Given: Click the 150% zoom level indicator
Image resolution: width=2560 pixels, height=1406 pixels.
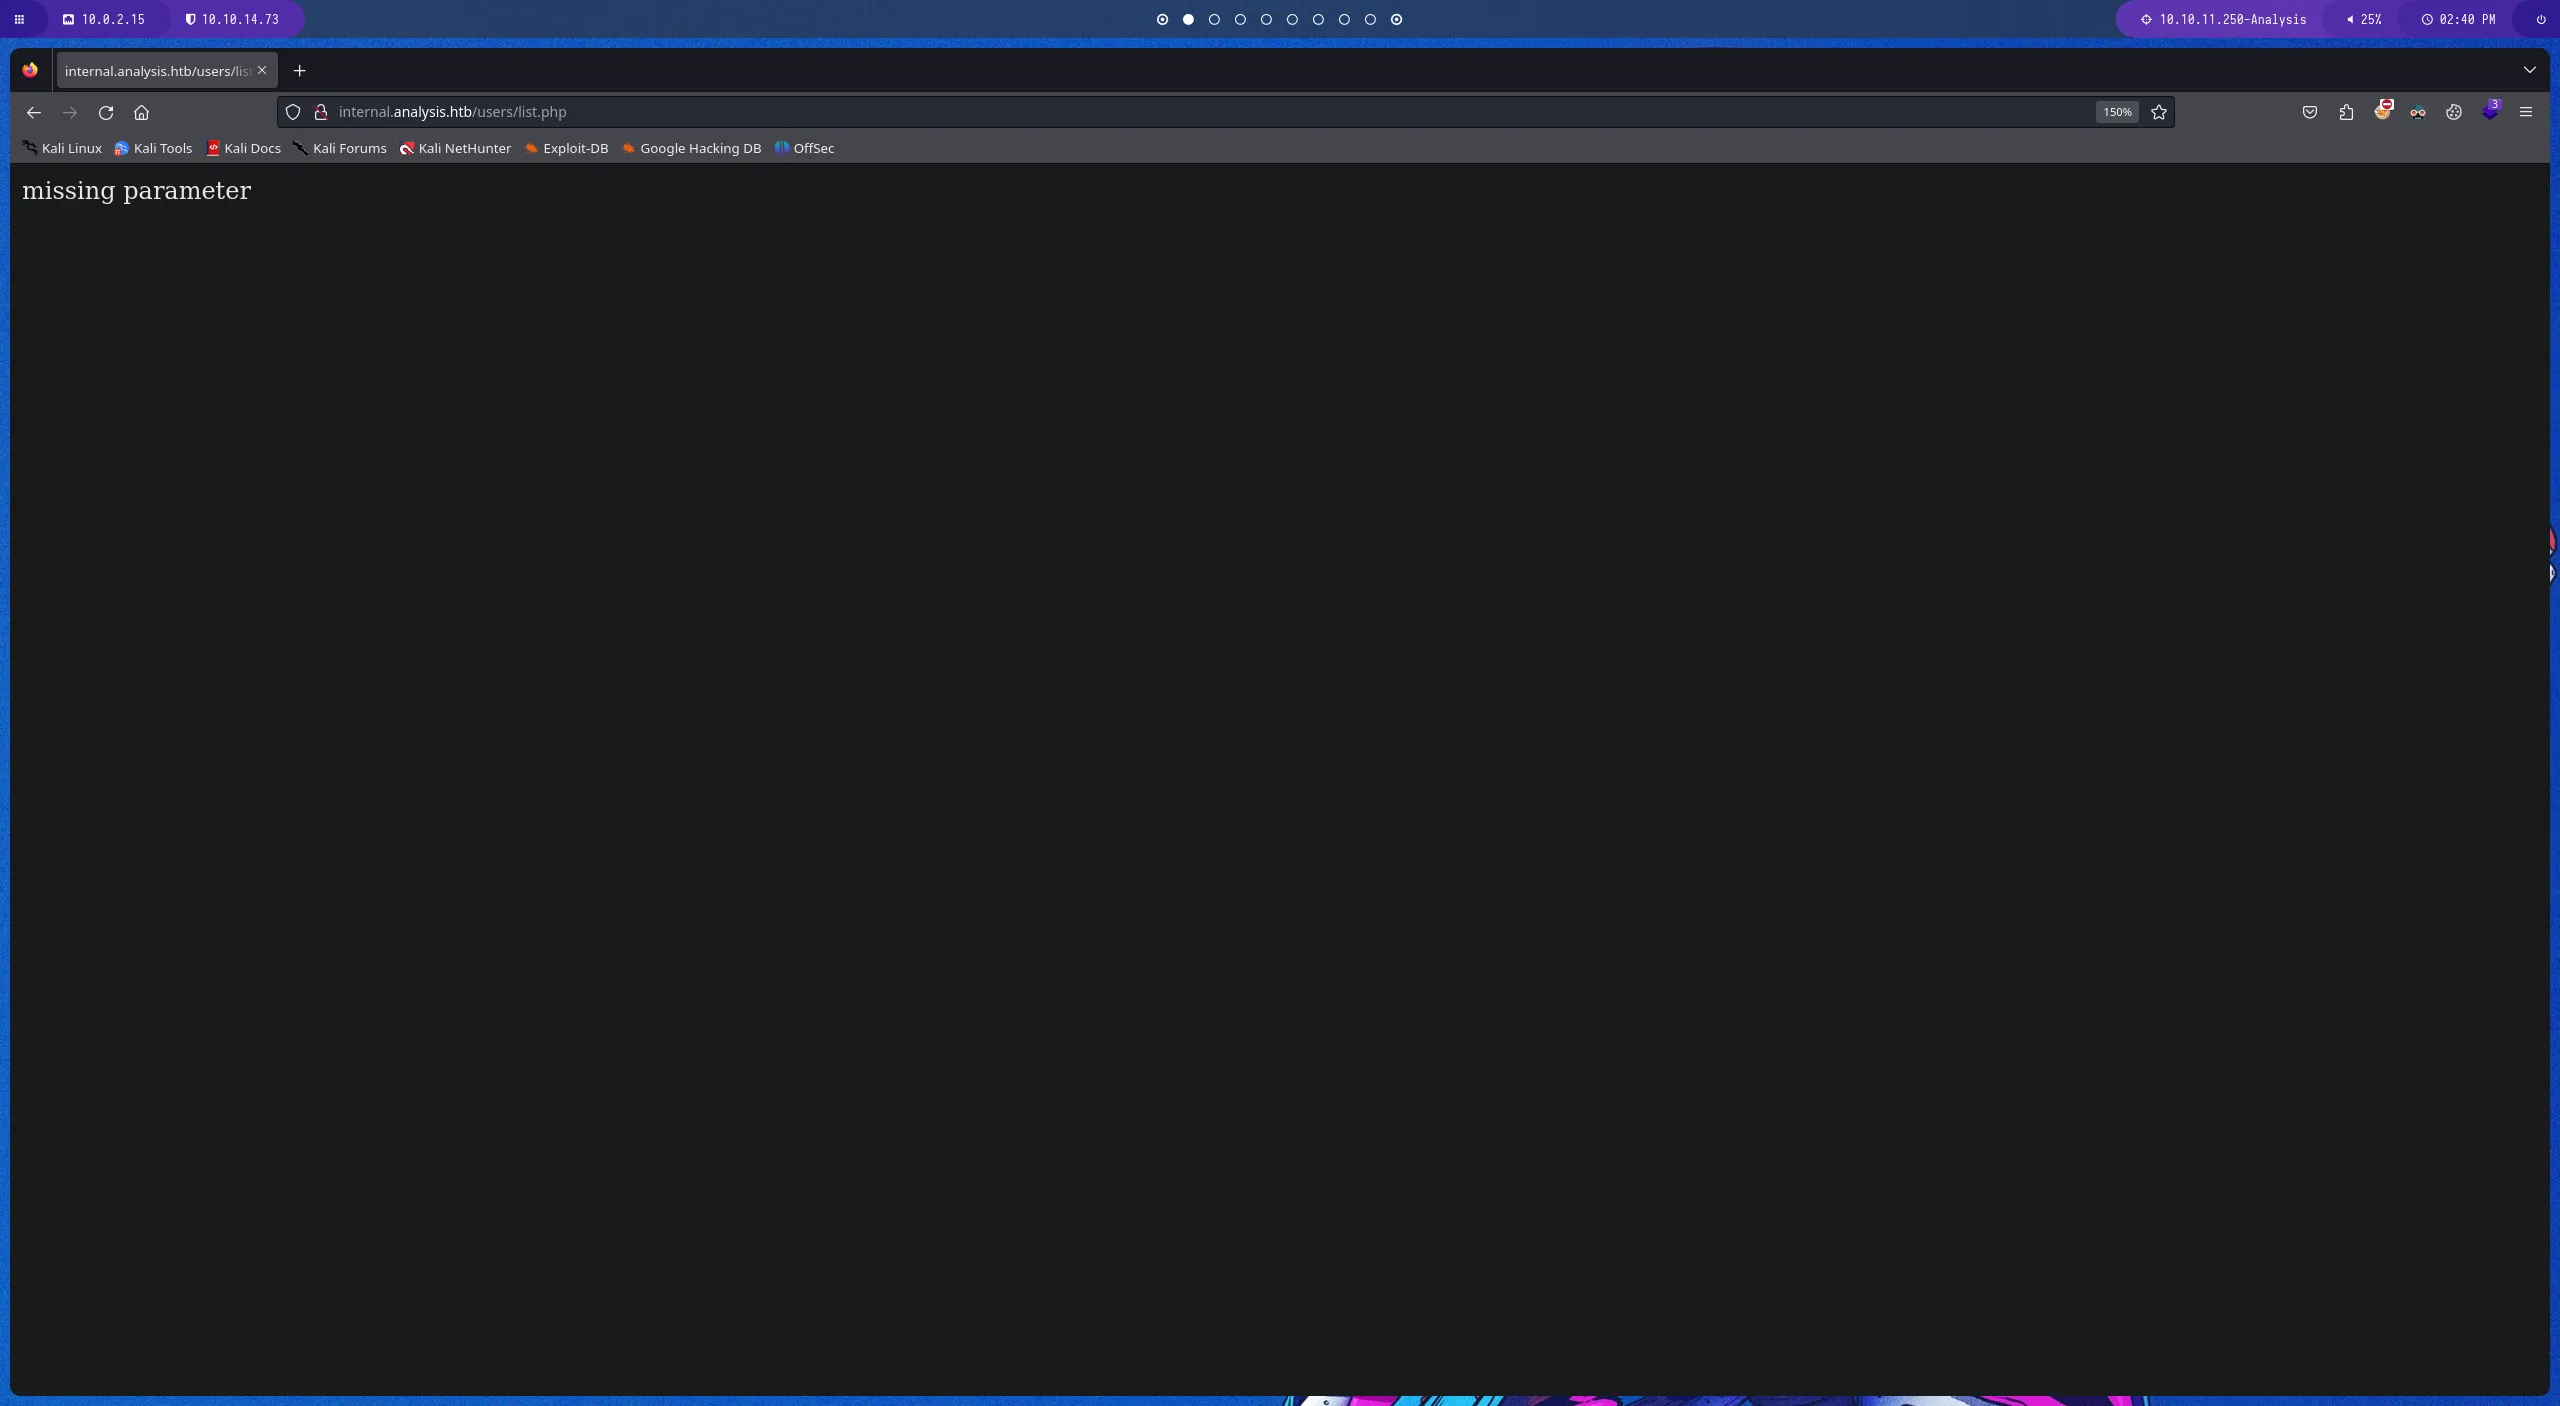Looking at the screenshot, I should point(2116,112).
